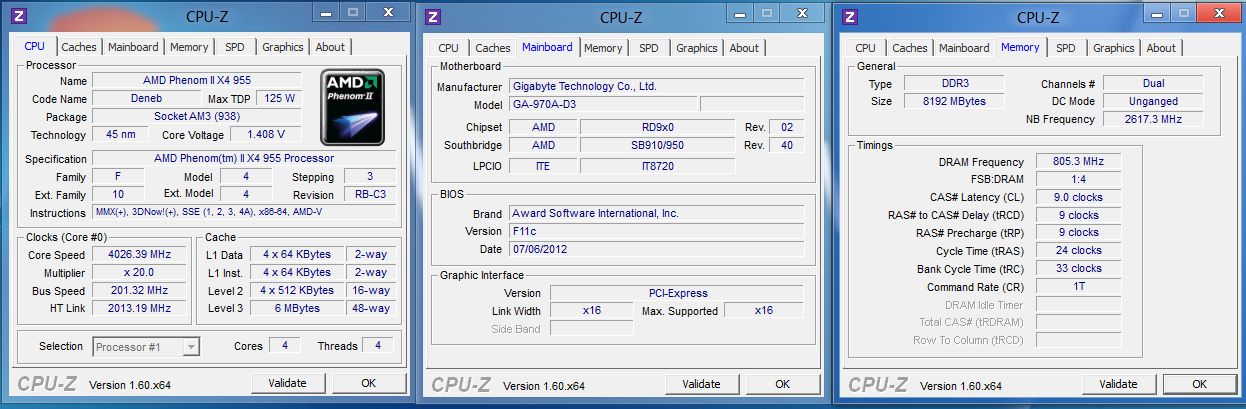This screenshot has width=1246, height=409.
Task: Click the Instructions field listing MMX(+), 3DNow!
Action: (244, 212)
